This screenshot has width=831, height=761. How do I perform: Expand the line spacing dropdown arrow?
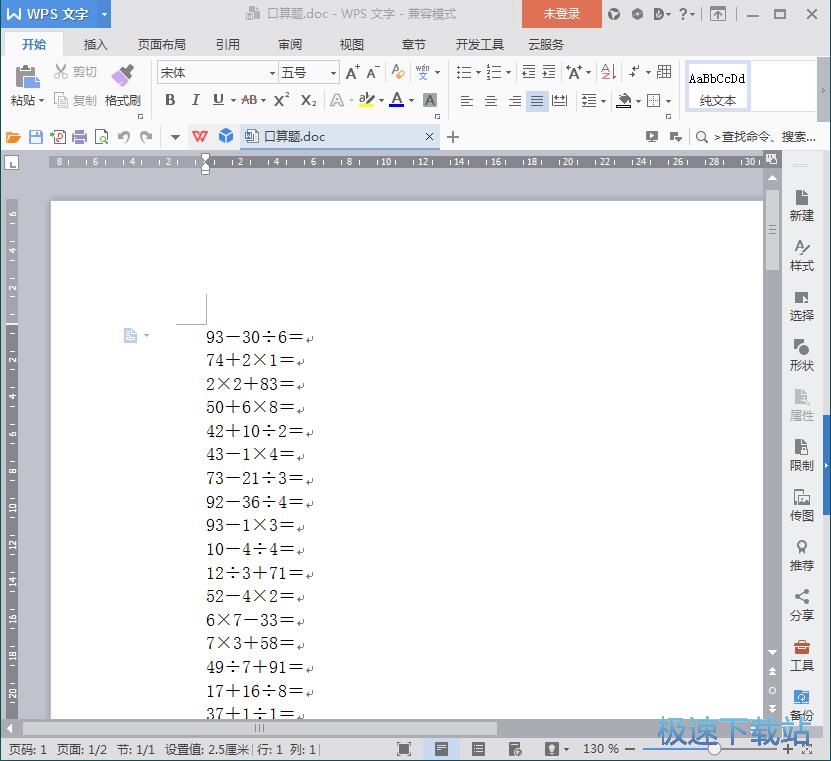pyautogui.click(x=603, y=101)
